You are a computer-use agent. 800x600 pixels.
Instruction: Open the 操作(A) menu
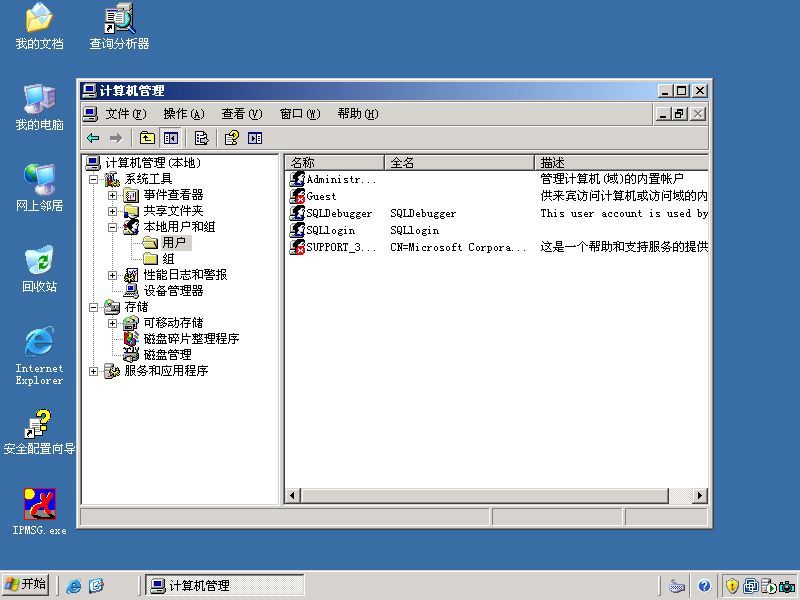[184, 114]
